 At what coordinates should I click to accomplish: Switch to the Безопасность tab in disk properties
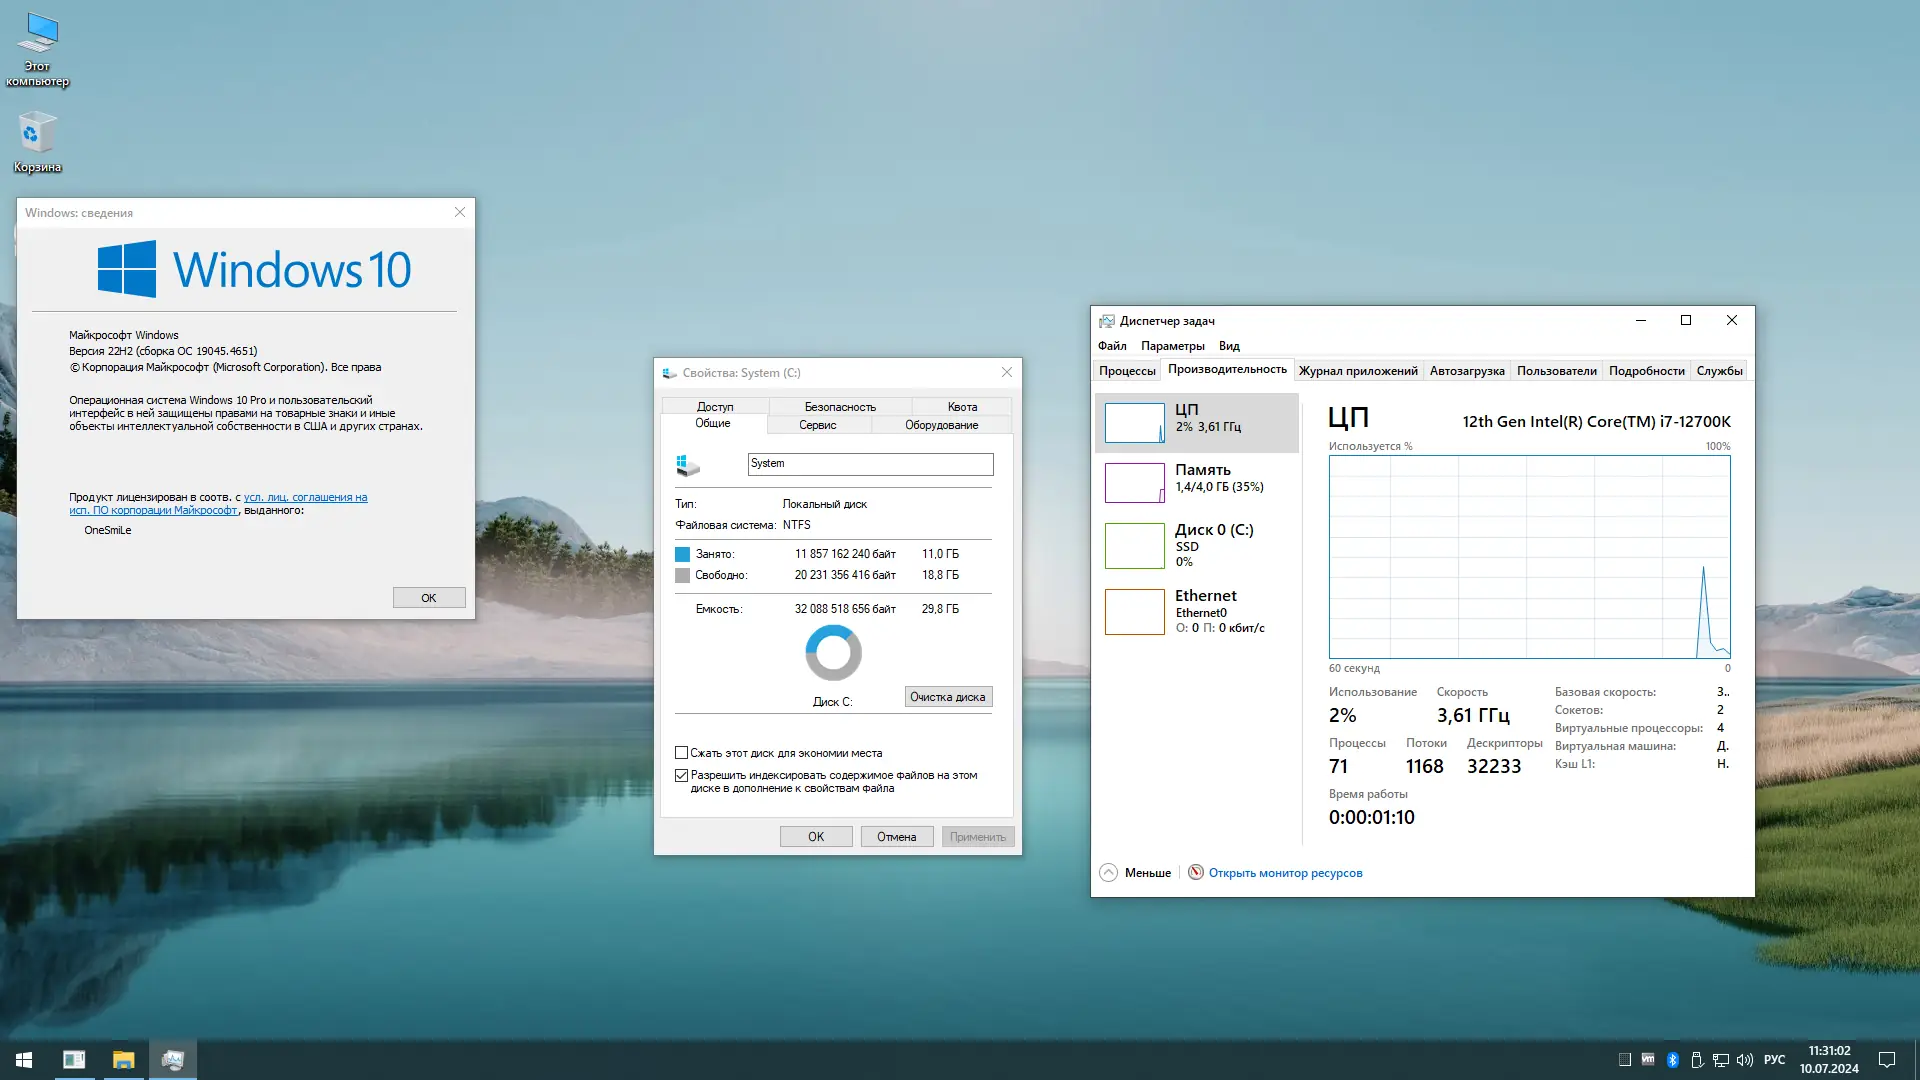(840, 407)
